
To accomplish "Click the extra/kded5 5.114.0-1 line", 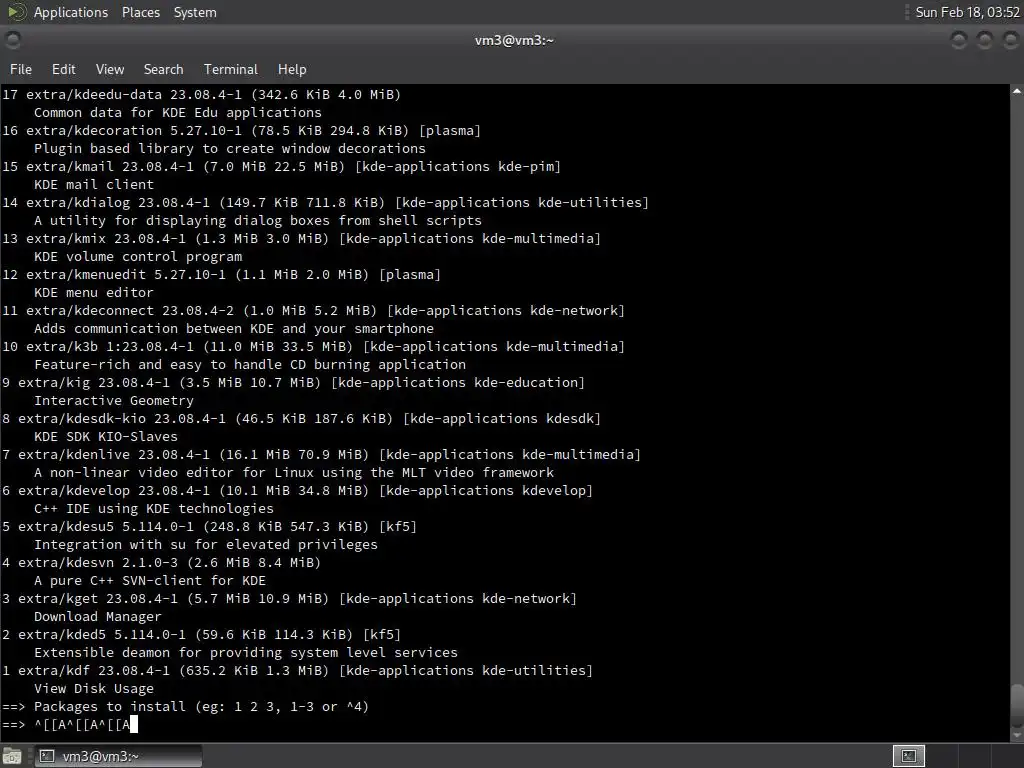I will pyautogui.click(x=201, y=634).
